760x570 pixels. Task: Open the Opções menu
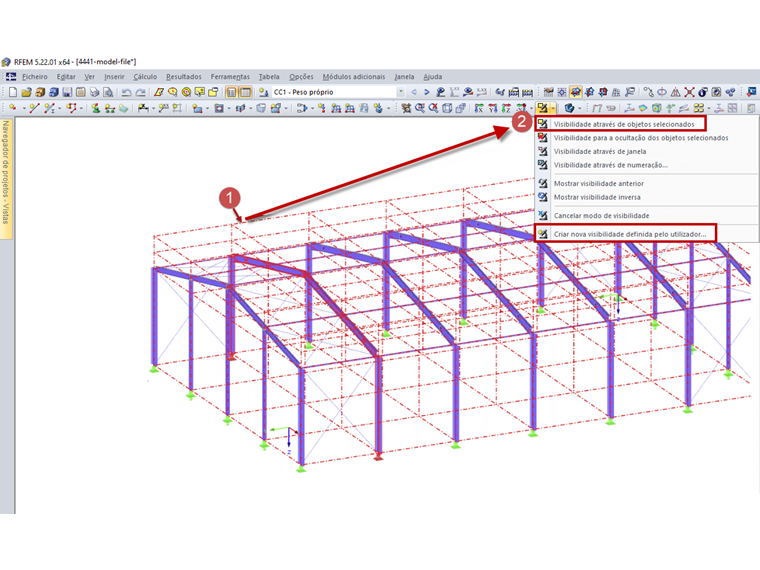(301, 77)
